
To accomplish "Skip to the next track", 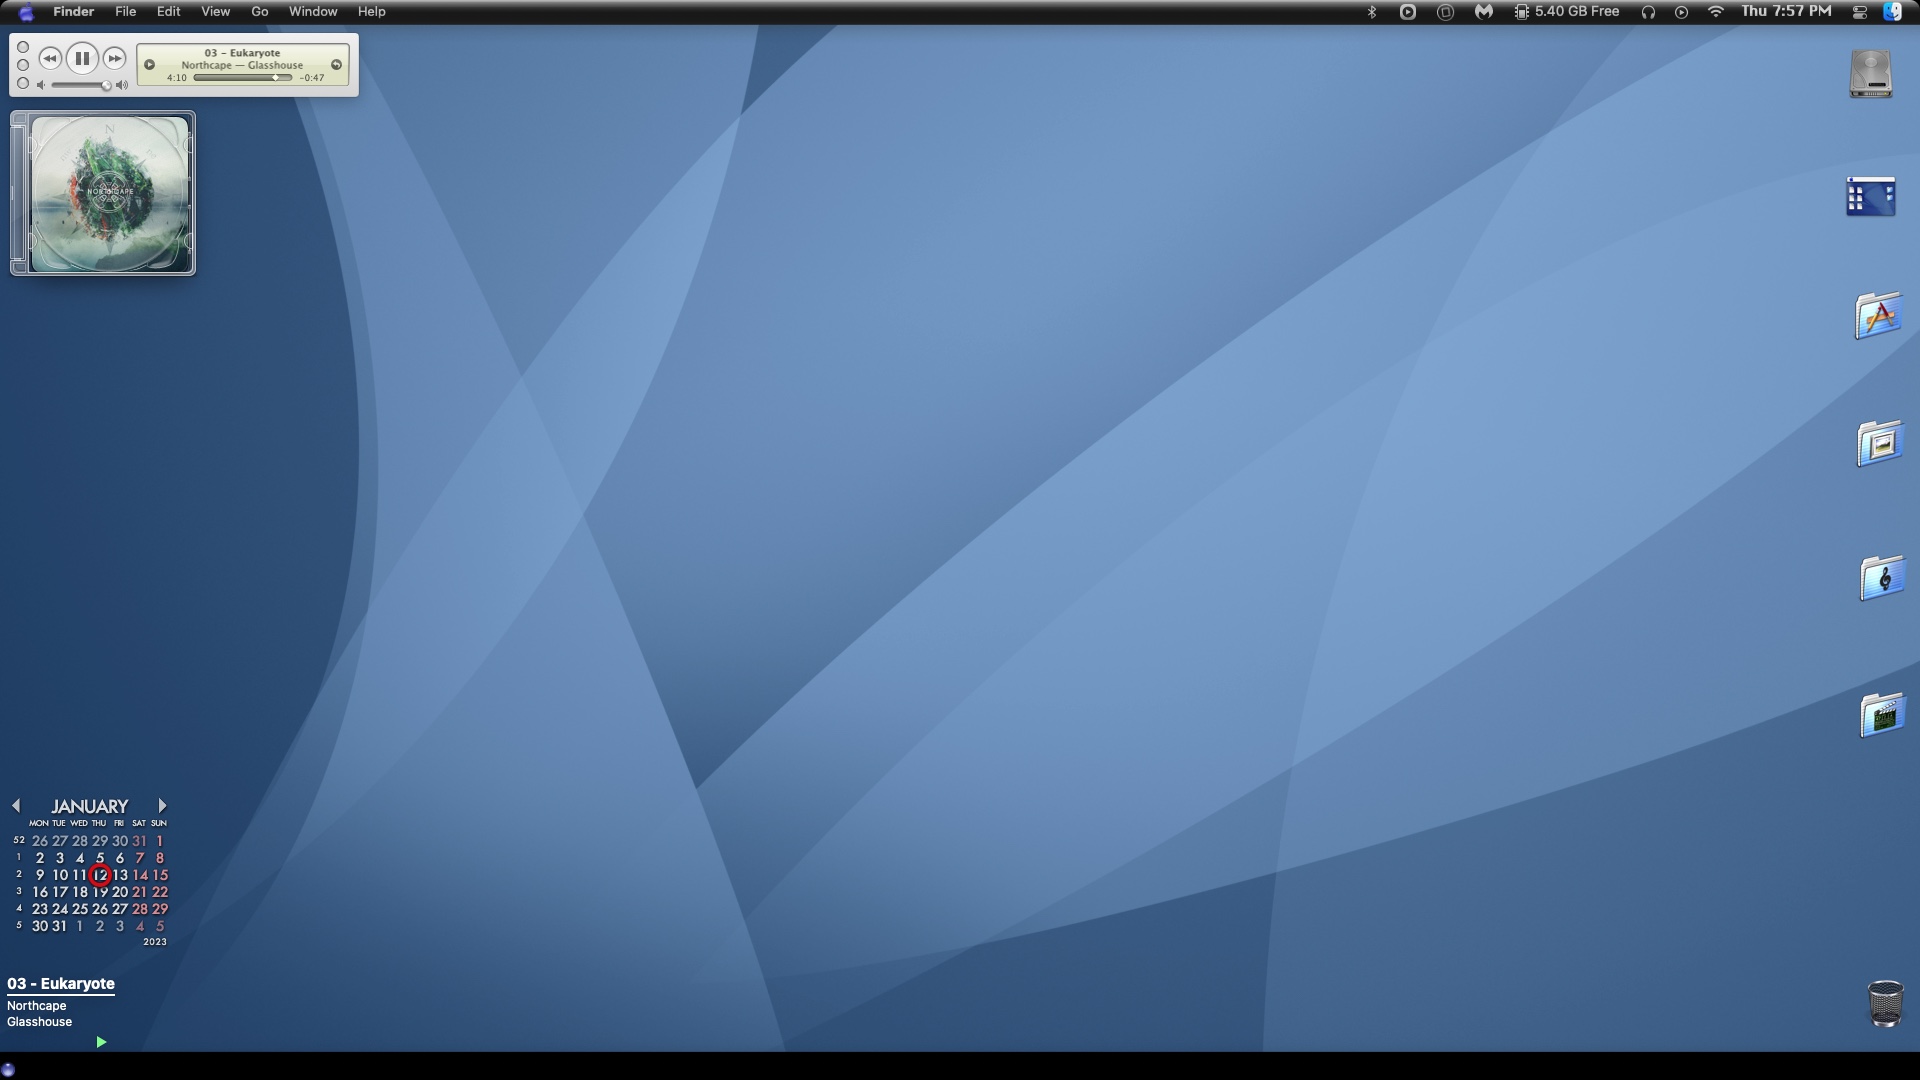I will click(115, 59).
